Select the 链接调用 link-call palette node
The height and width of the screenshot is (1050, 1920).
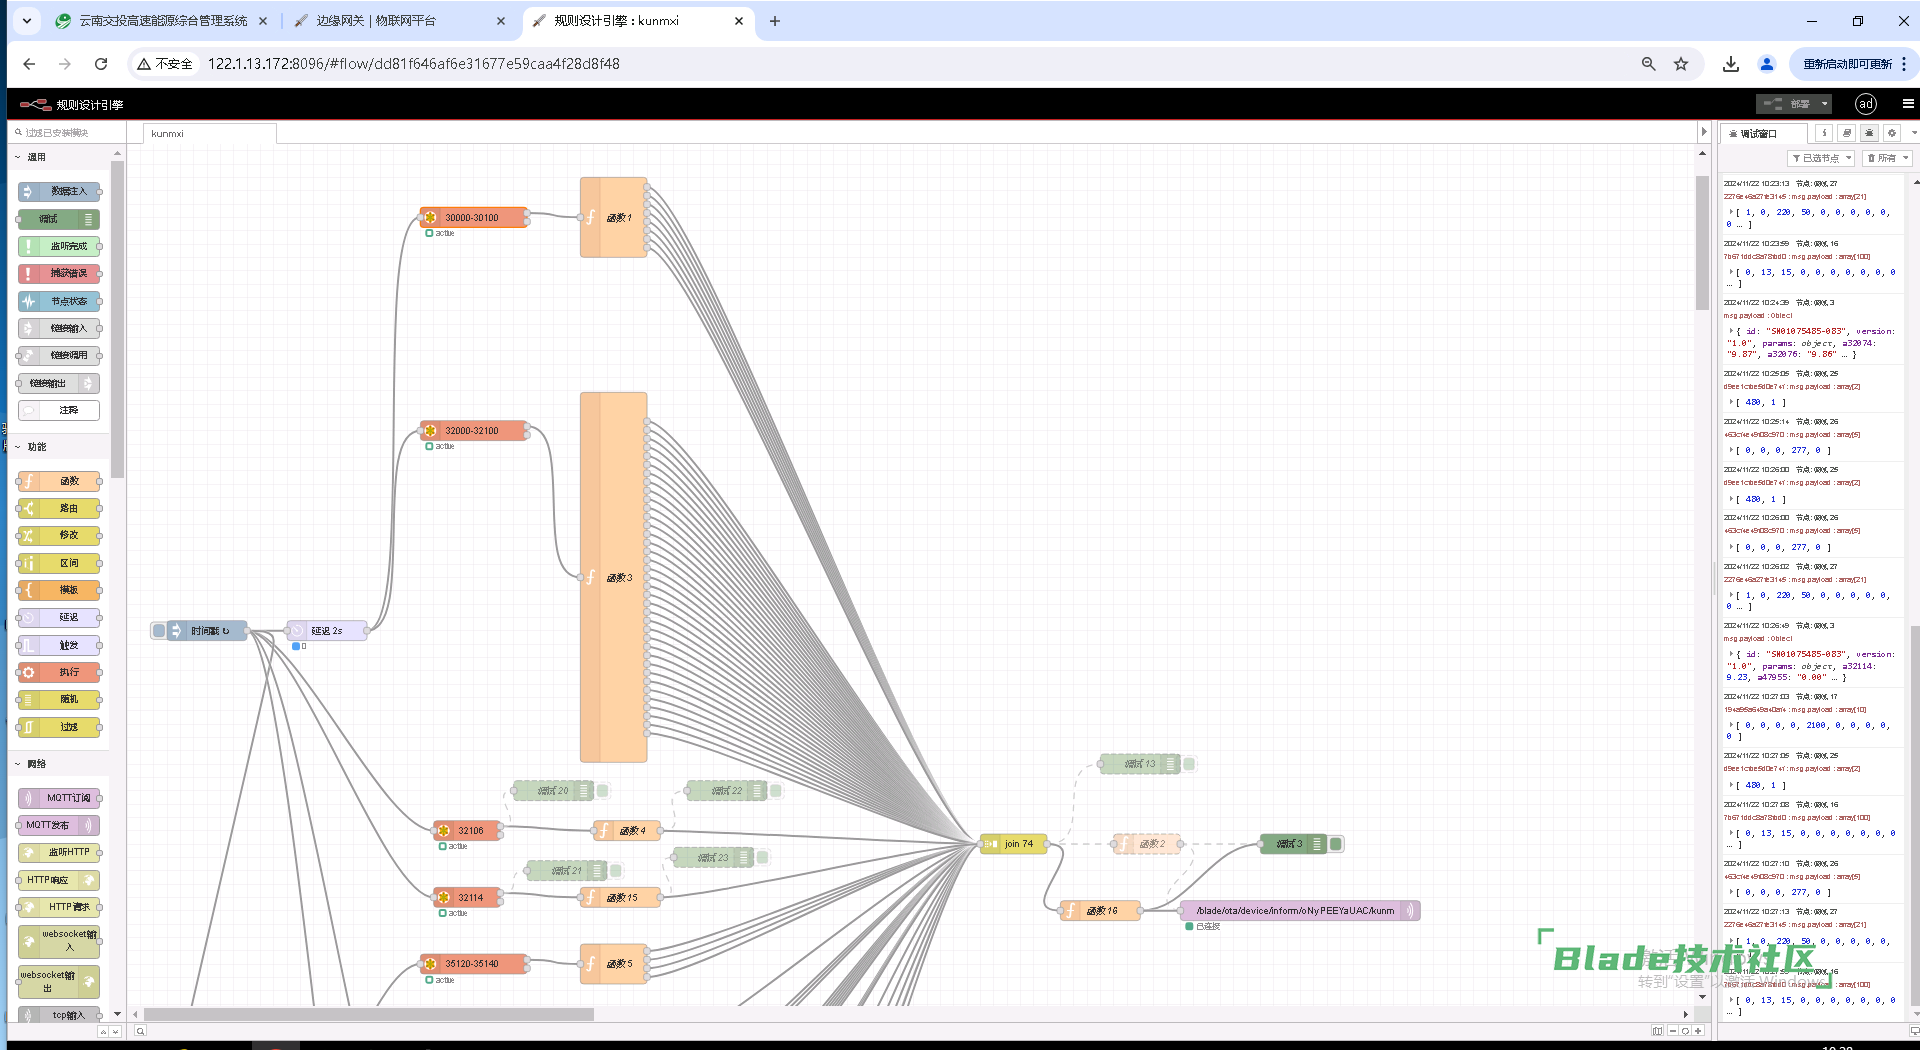(60, 355)
